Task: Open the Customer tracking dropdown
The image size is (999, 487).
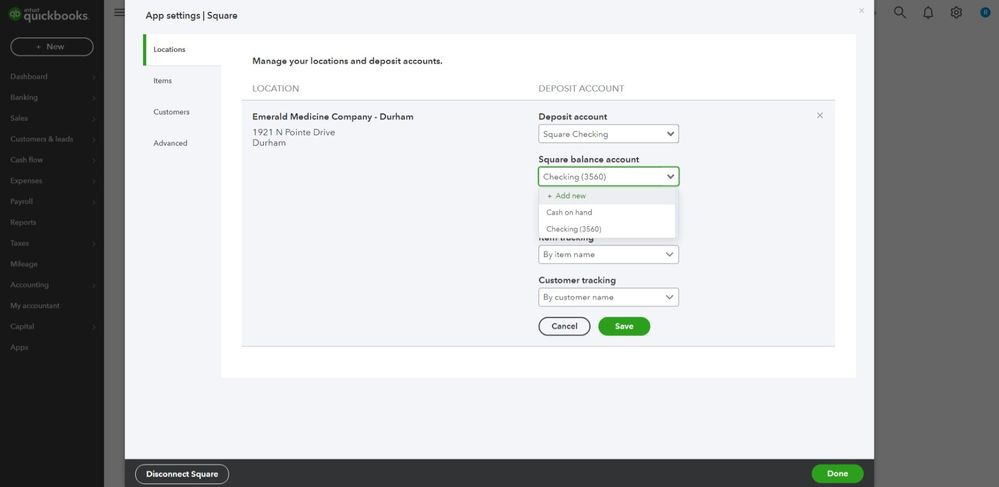Action: tap(608, 297)
